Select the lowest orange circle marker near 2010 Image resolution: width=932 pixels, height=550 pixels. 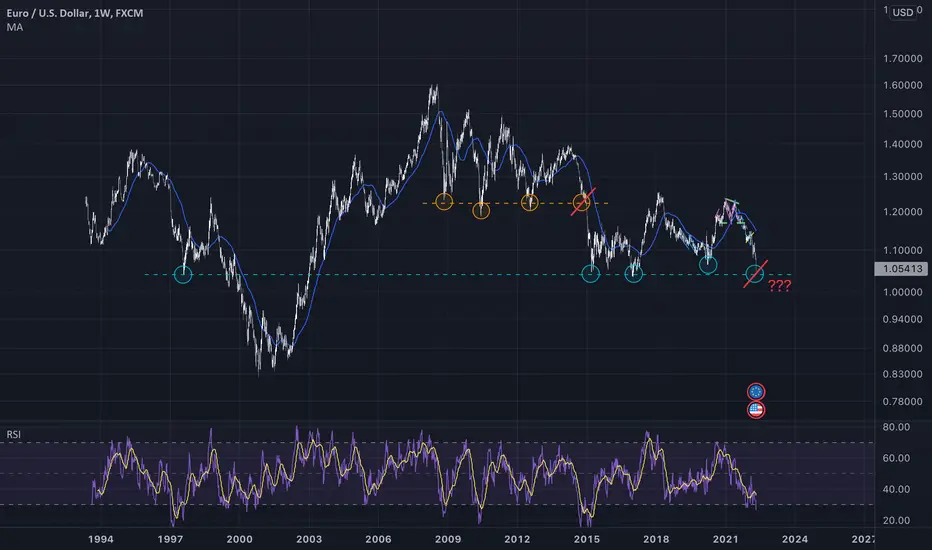(x=481, y=210)
